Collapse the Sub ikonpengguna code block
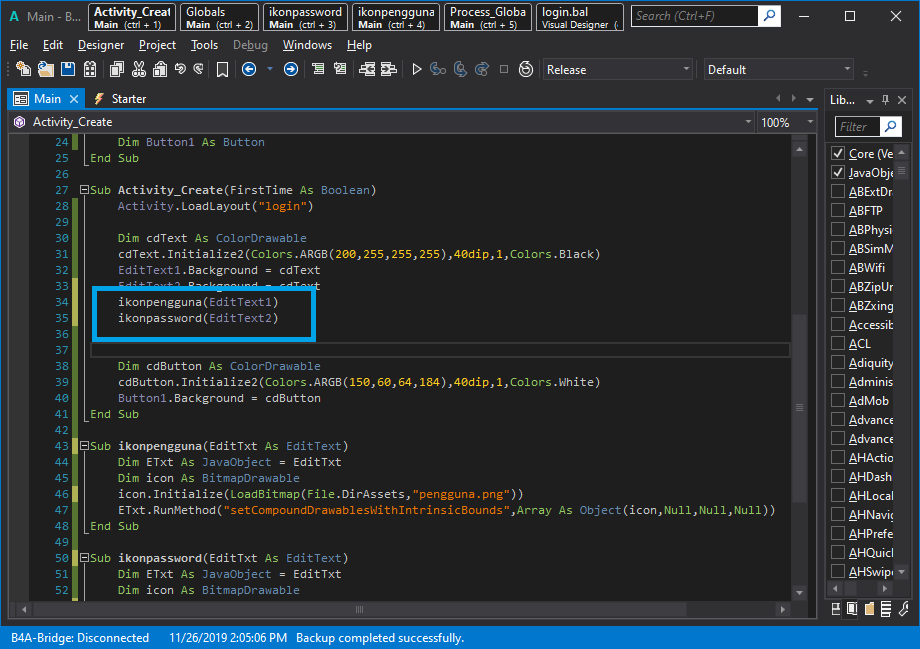920x649 pixels. click(x=84, y=446)
